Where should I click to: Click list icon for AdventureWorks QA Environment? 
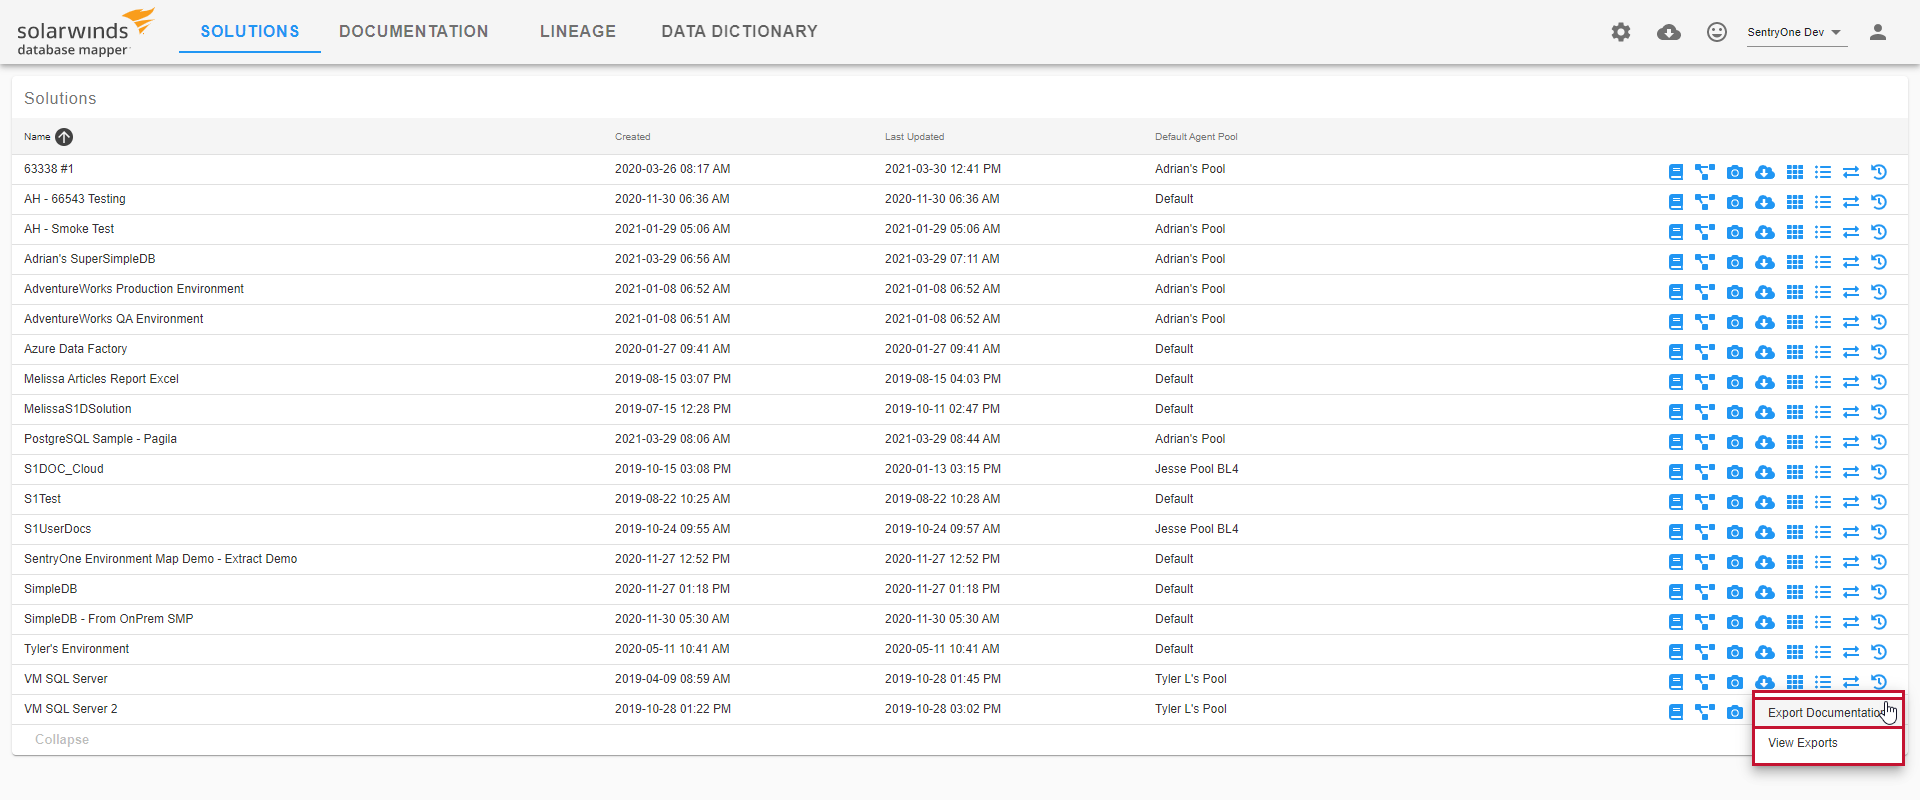(x=1823, y=322)
